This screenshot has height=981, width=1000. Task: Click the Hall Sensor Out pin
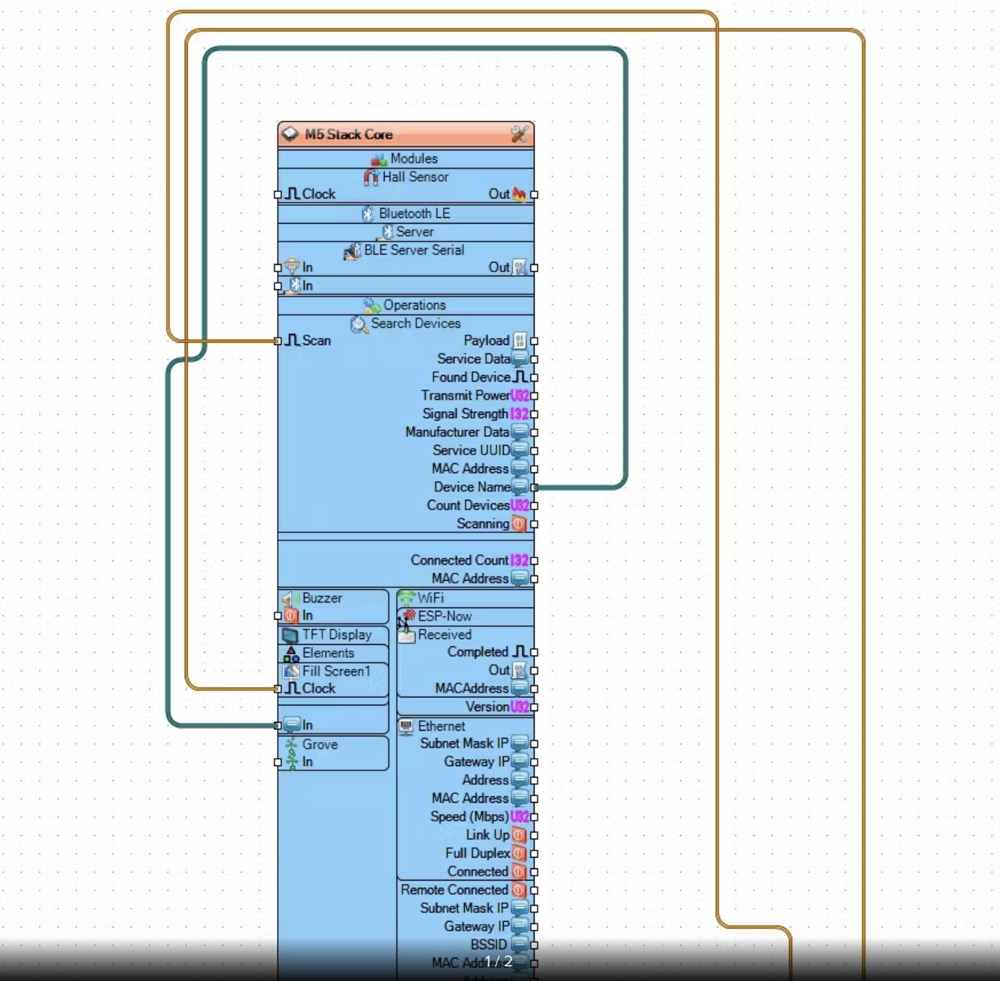534,195
